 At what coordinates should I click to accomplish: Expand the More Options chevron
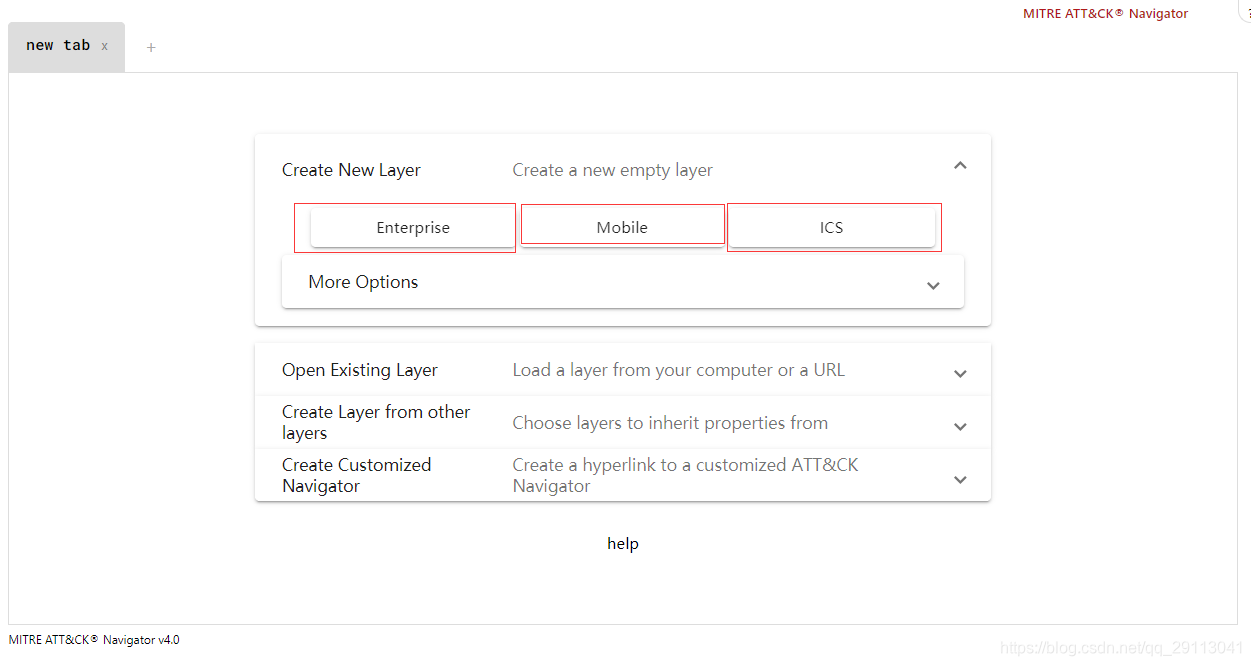(933, 285)
